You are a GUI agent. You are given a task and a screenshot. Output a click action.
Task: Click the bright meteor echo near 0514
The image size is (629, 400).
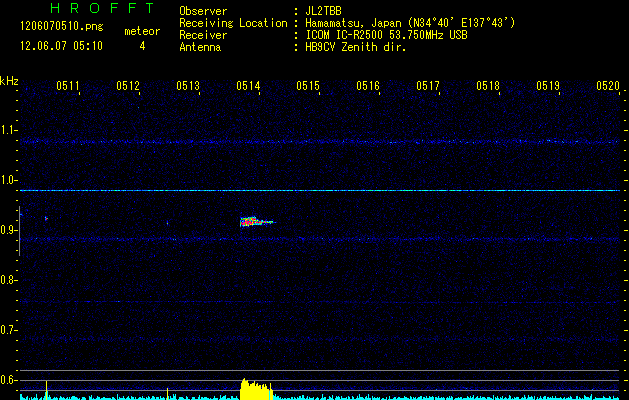254,222
